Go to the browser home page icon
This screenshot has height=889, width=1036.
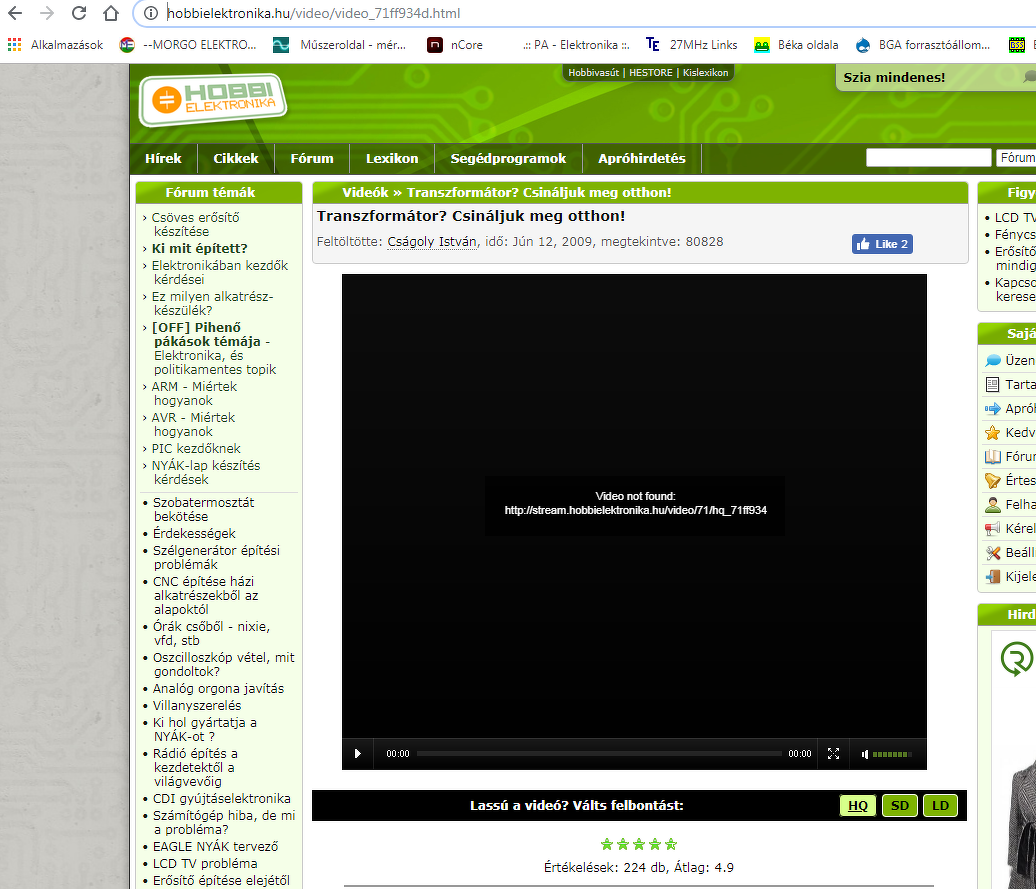(110, 13)
